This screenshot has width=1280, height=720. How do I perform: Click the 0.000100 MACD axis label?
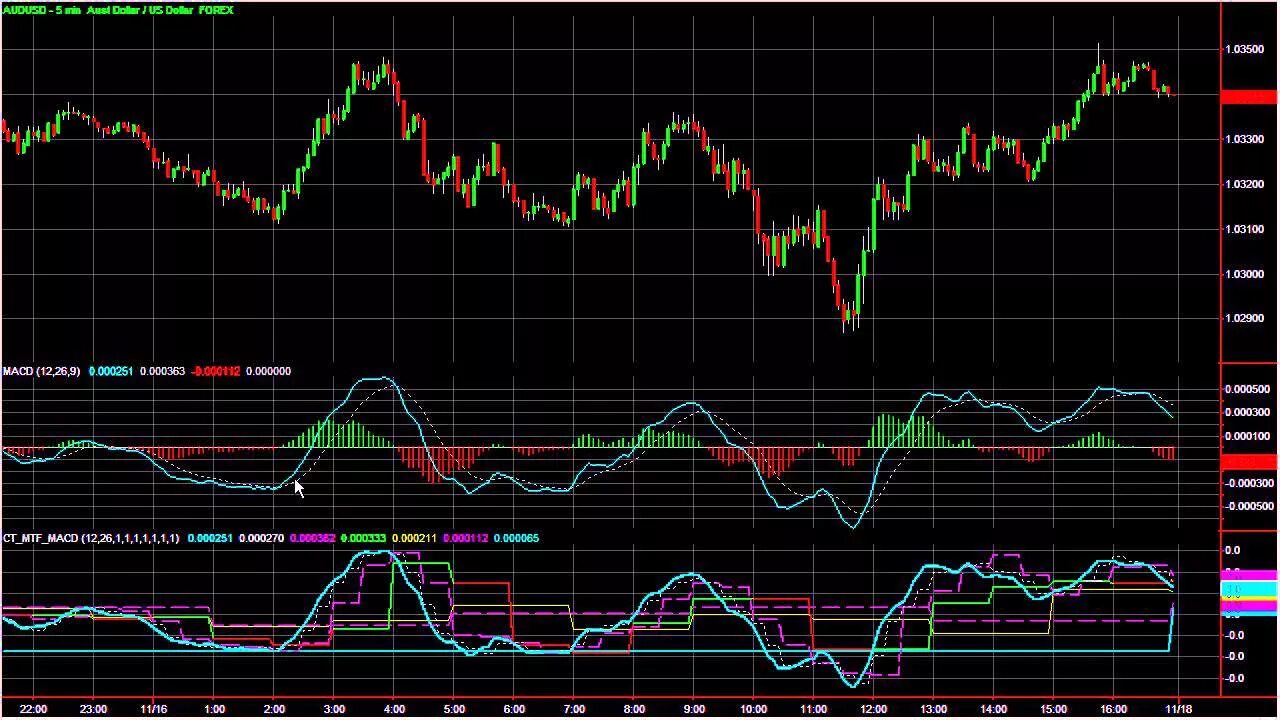1248,436
